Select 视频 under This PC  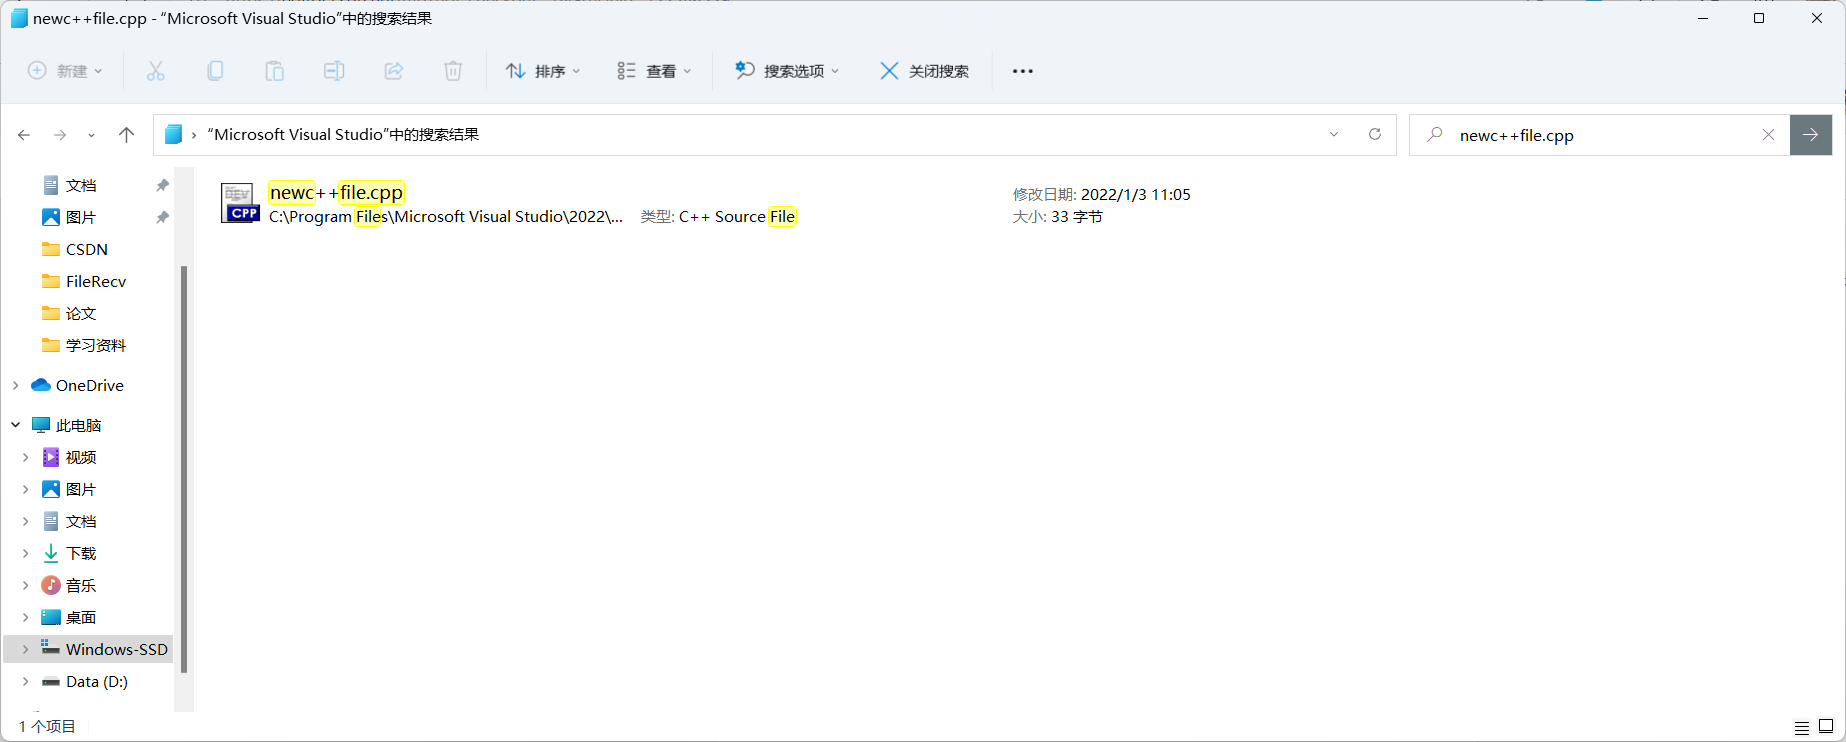(x=81, y=457)
